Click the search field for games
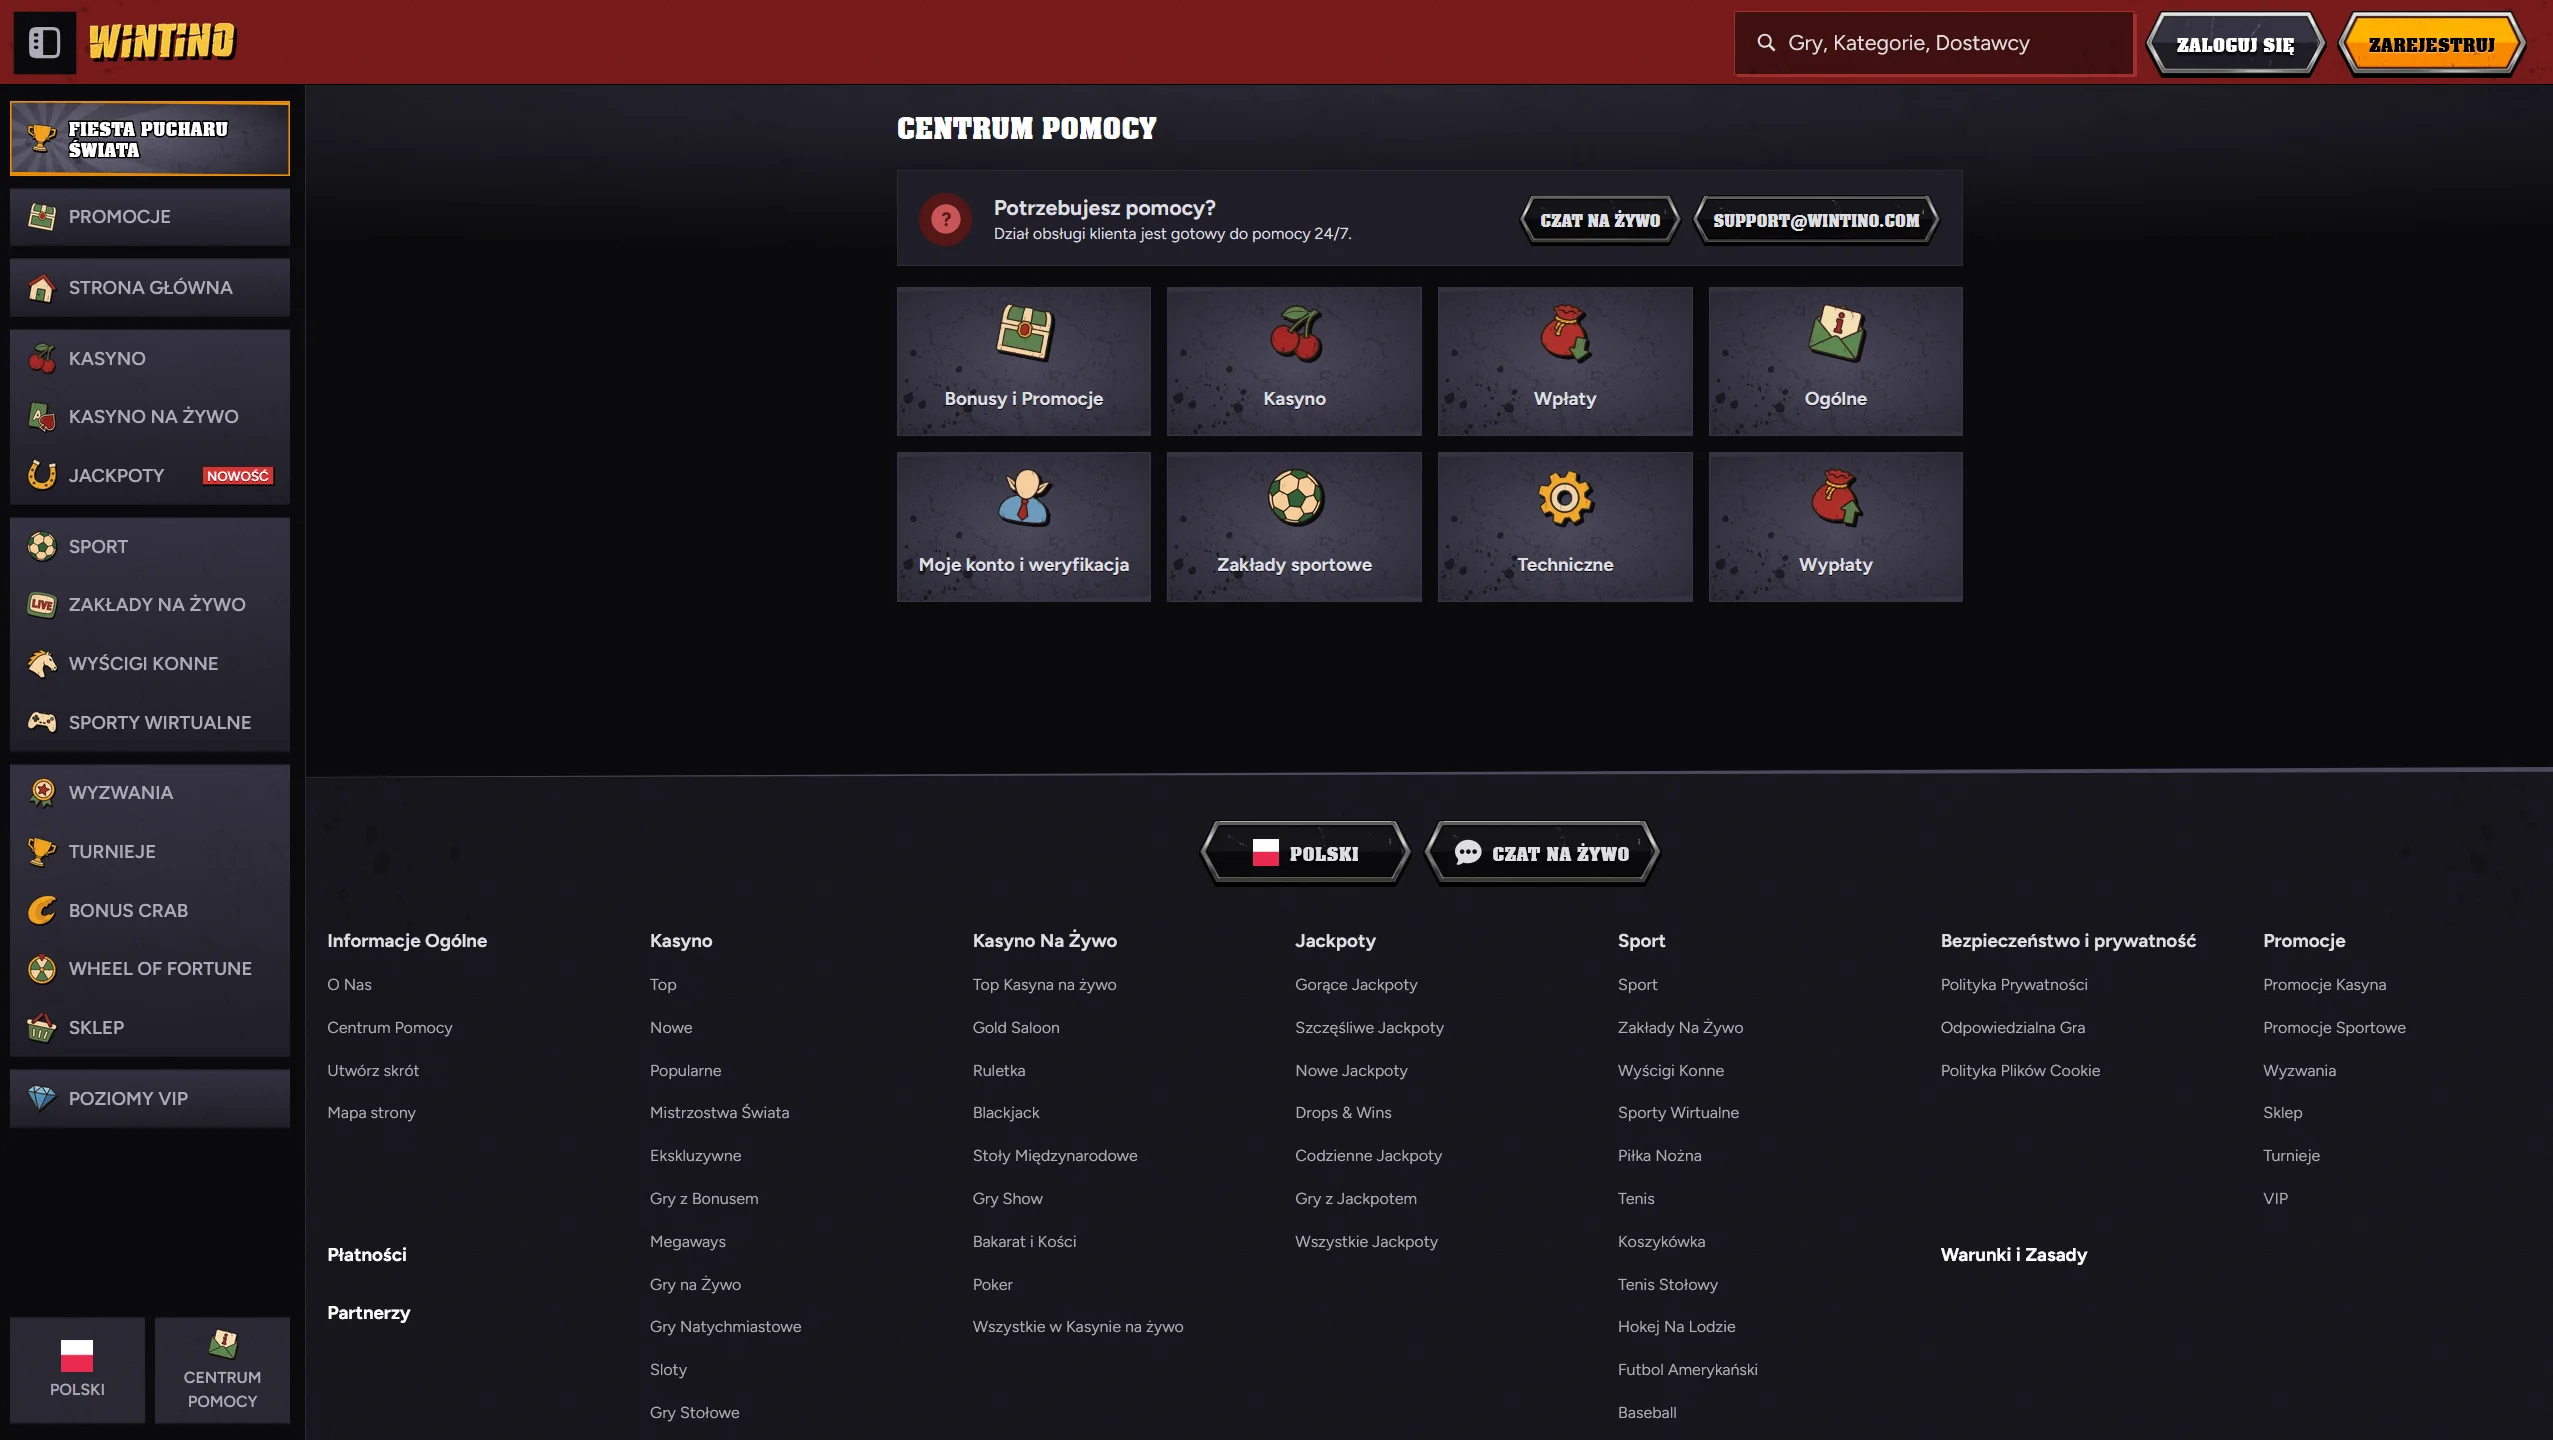 tap(1934, 43)
